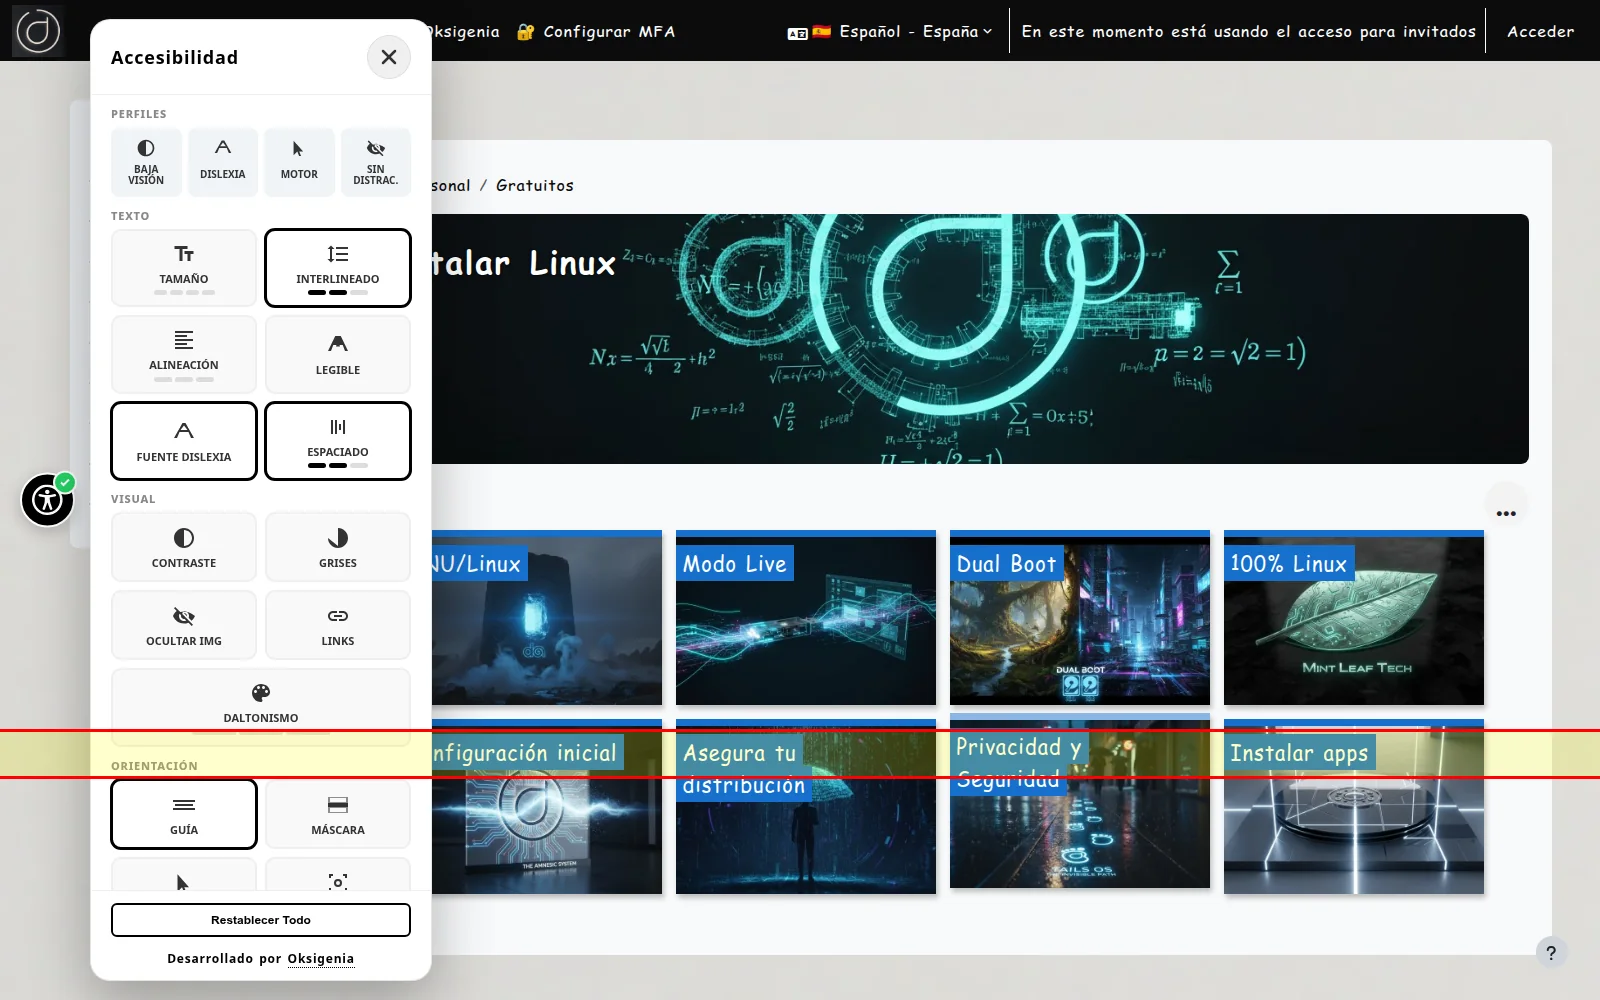Image resolution: width=1600 pixels, height=1000 pixels.
Task: Toggle Ocultar Img option
Action: point(184,625)
